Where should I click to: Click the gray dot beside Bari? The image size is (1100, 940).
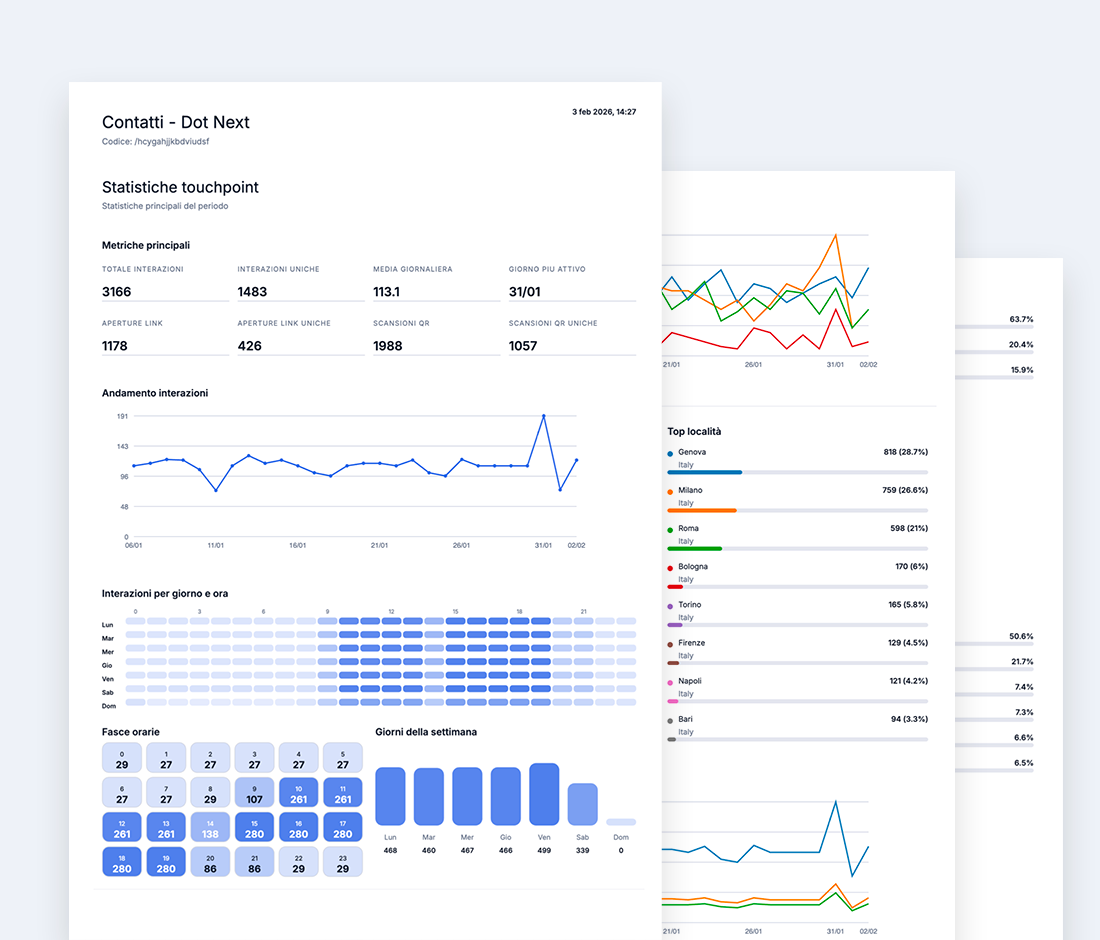click(x=670, y=720)
